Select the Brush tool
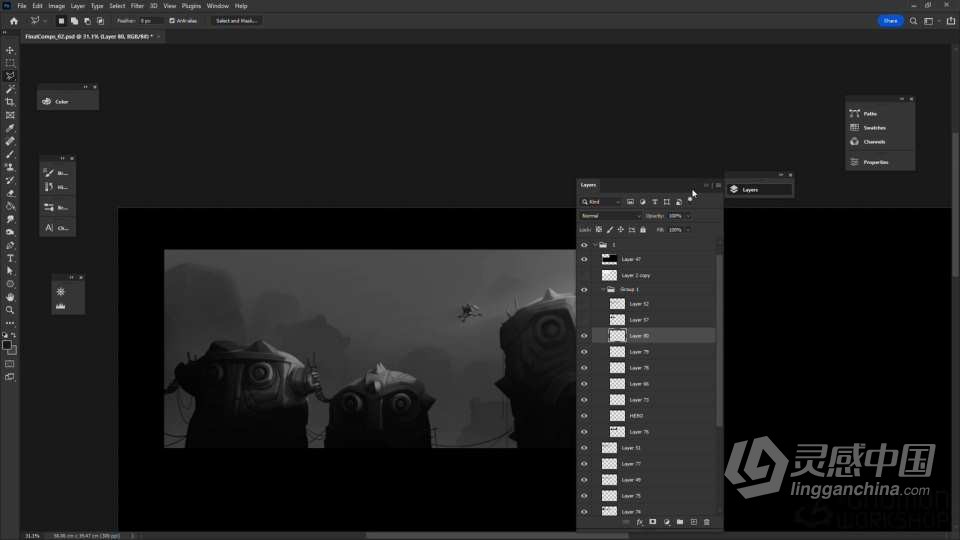960x540 pixels. coord(10,154)
